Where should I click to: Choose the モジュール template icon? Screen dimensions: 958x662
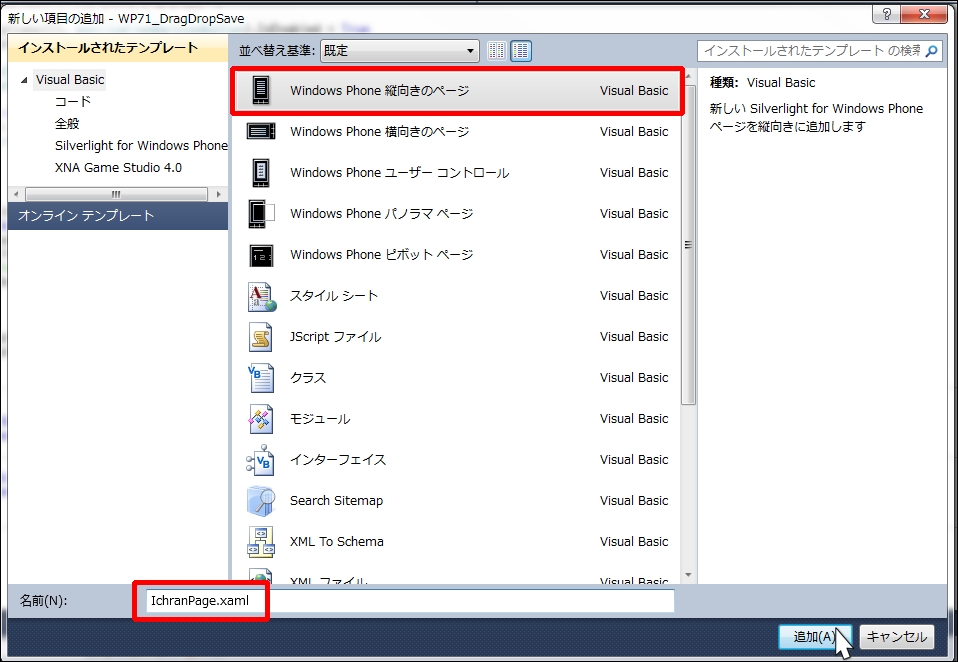[261, 419]
